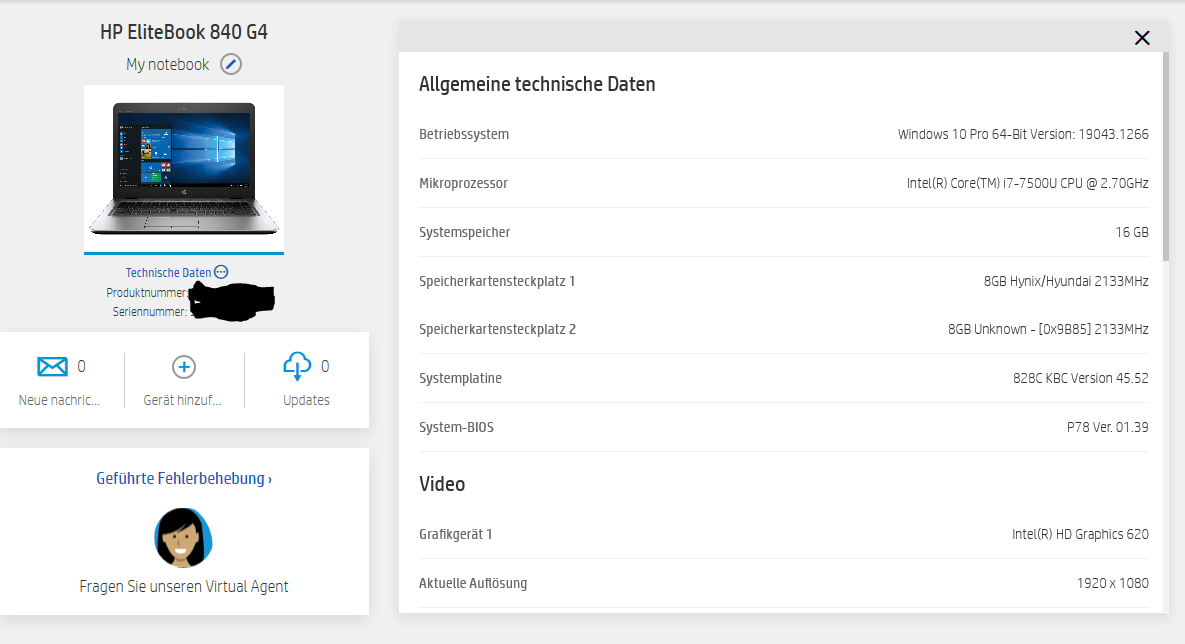Image resolution: width=1185 pixels, height=644 pixels.
Task: Open the Technische Daten link
Action: (168, 272)
